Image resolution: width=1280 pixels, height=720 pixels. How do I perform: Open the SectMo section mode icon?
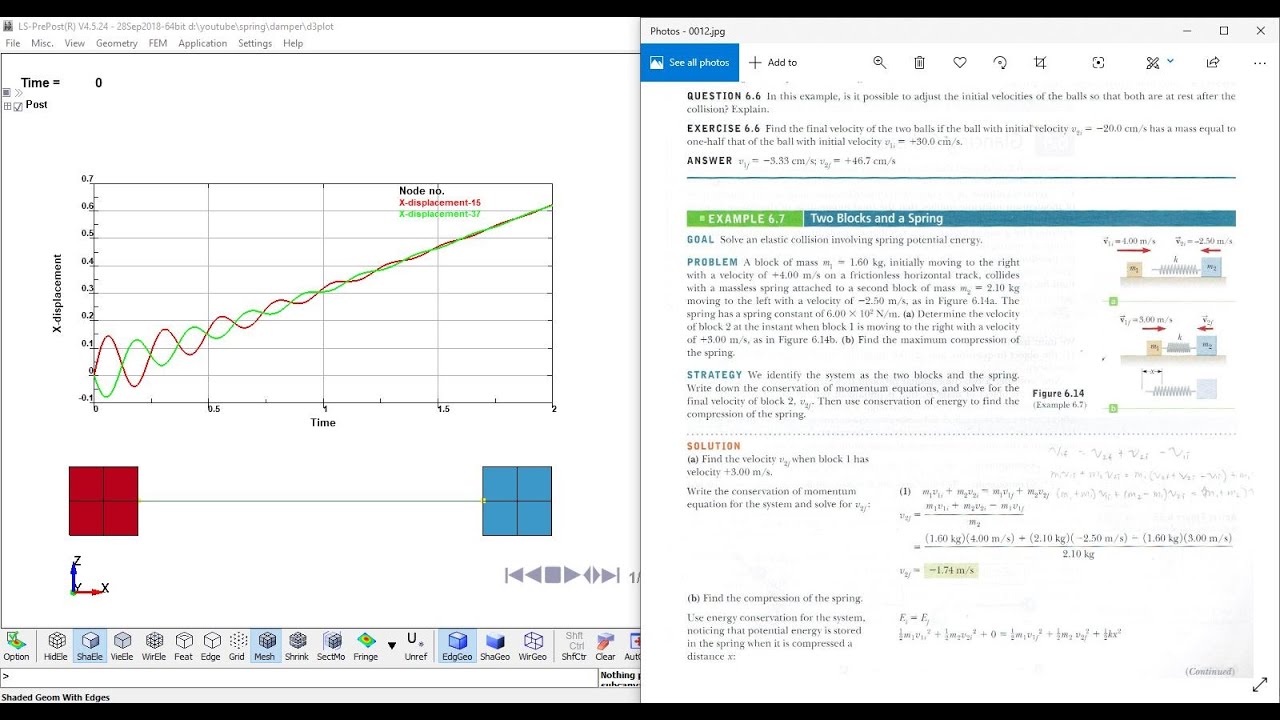pos(331,646)
